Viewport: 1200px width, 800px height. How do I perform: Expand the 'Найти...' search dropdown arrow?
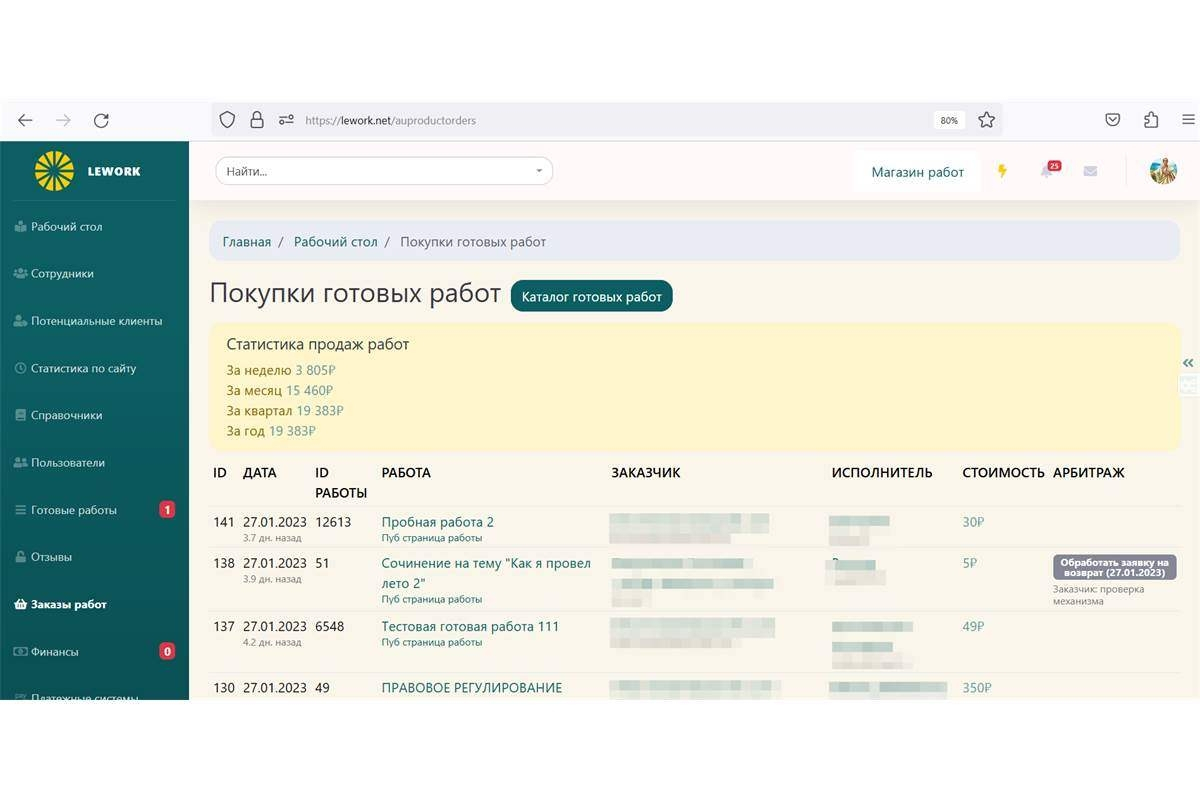click(539, 171)
